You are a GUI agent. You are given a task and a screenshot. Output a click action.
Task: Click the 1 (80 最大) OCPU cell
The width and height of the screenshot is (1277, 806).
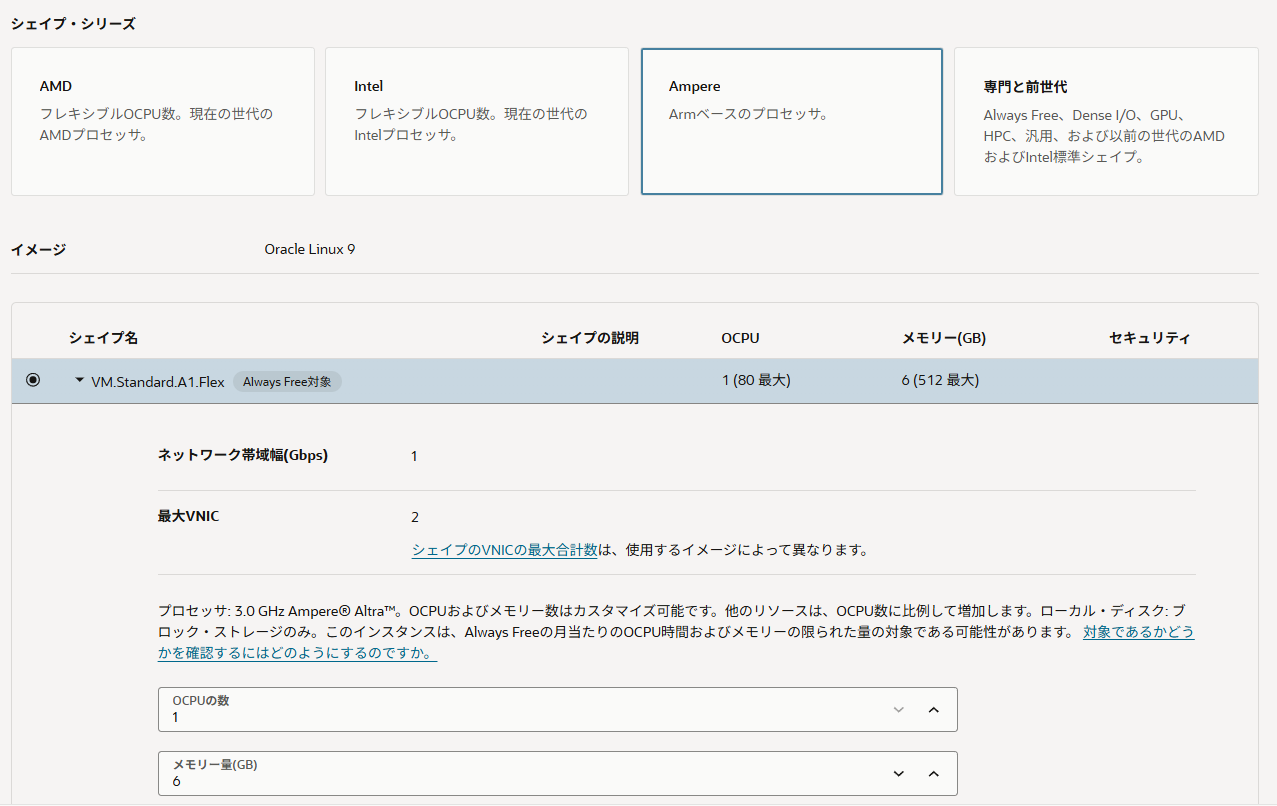pyautogui.click(x=756, y=380)
